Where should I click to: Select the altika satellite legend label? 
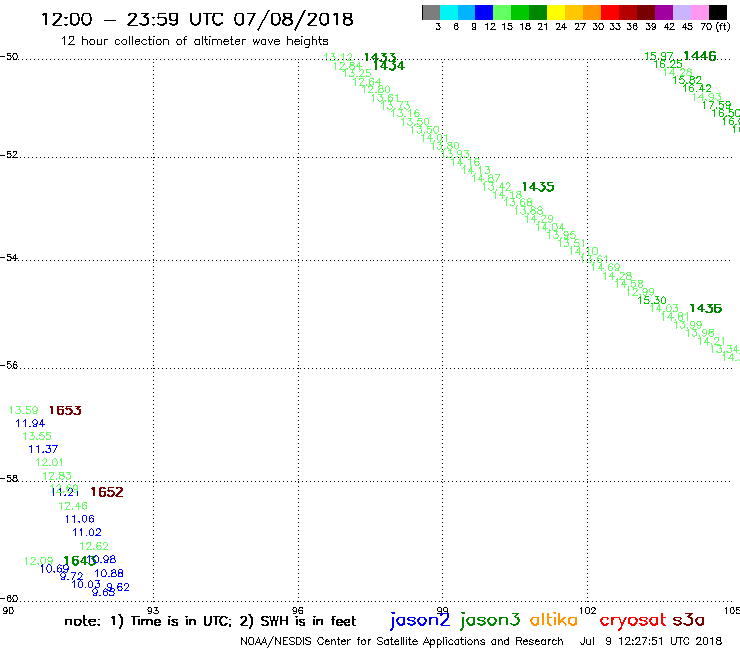(x=554, y=620)
